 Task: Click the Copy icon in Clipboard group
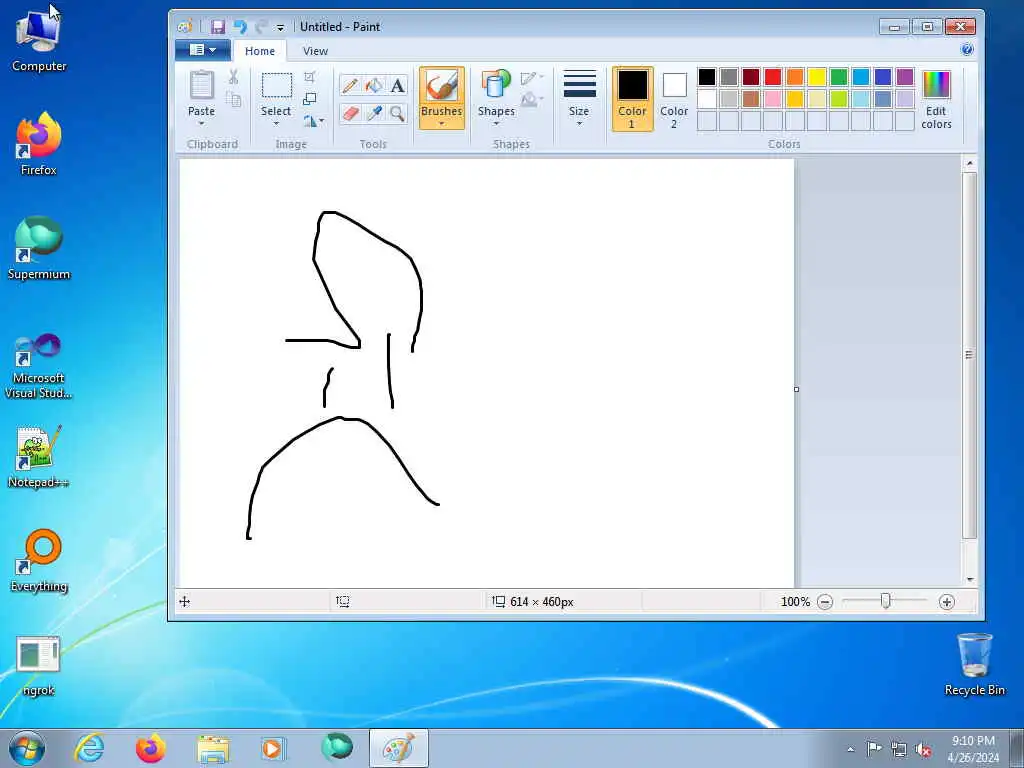pos(233,99)
